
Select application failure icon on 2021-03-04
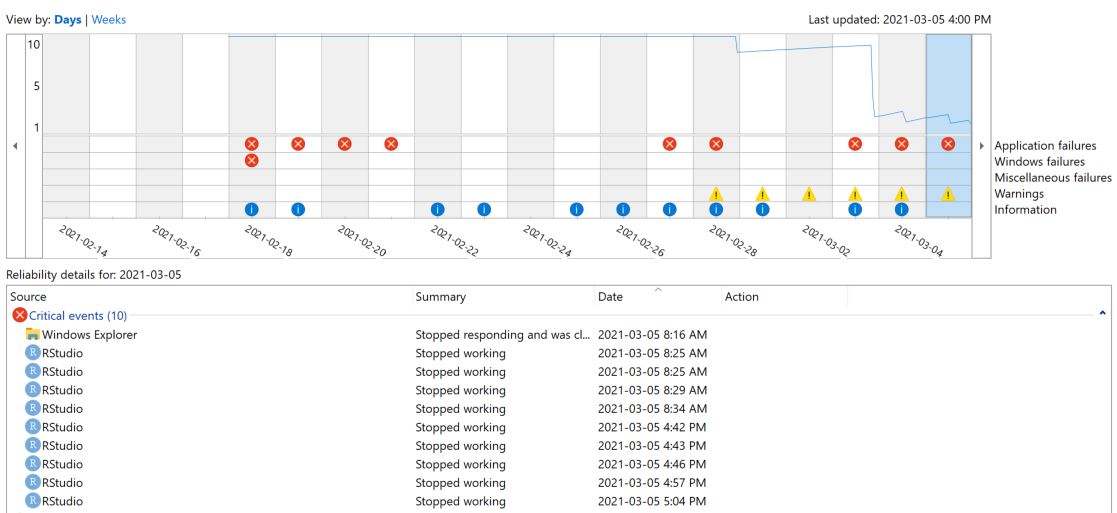pos(902,144)
